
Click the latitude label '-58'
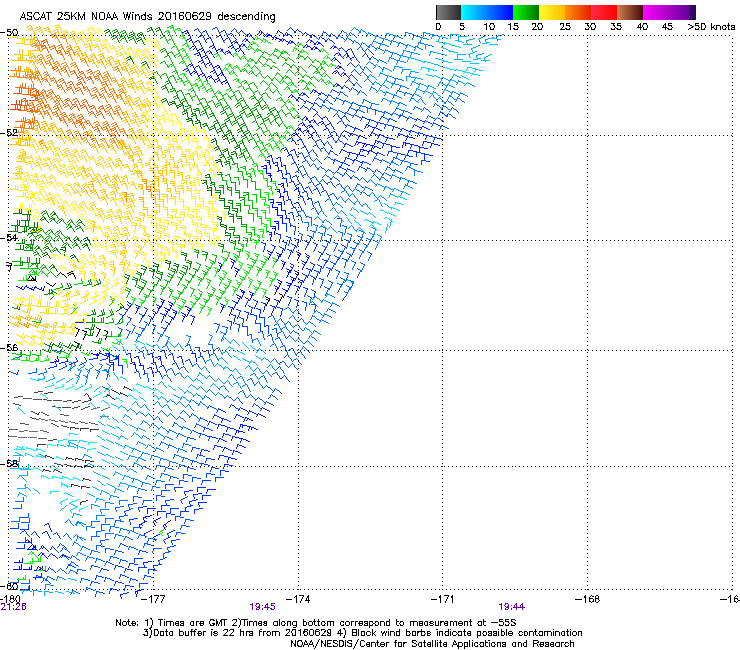[x=10, y=464]
